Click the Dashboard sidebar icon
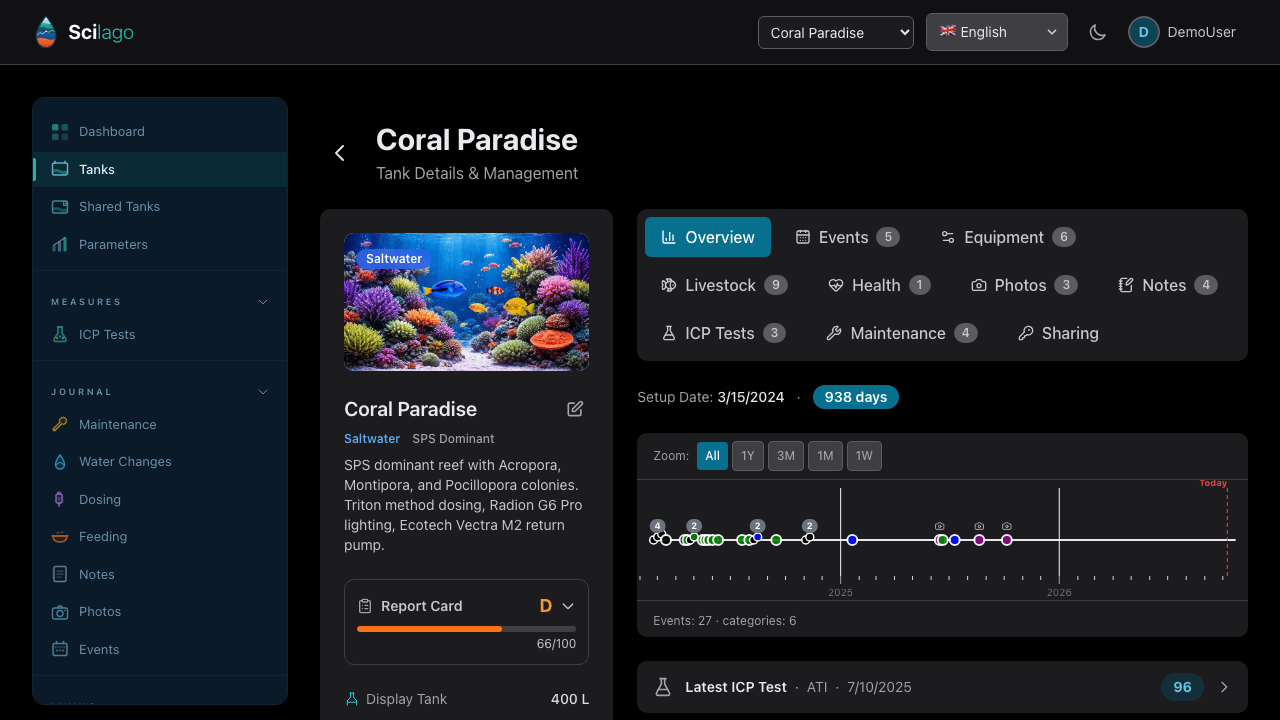 pos(60,131)
